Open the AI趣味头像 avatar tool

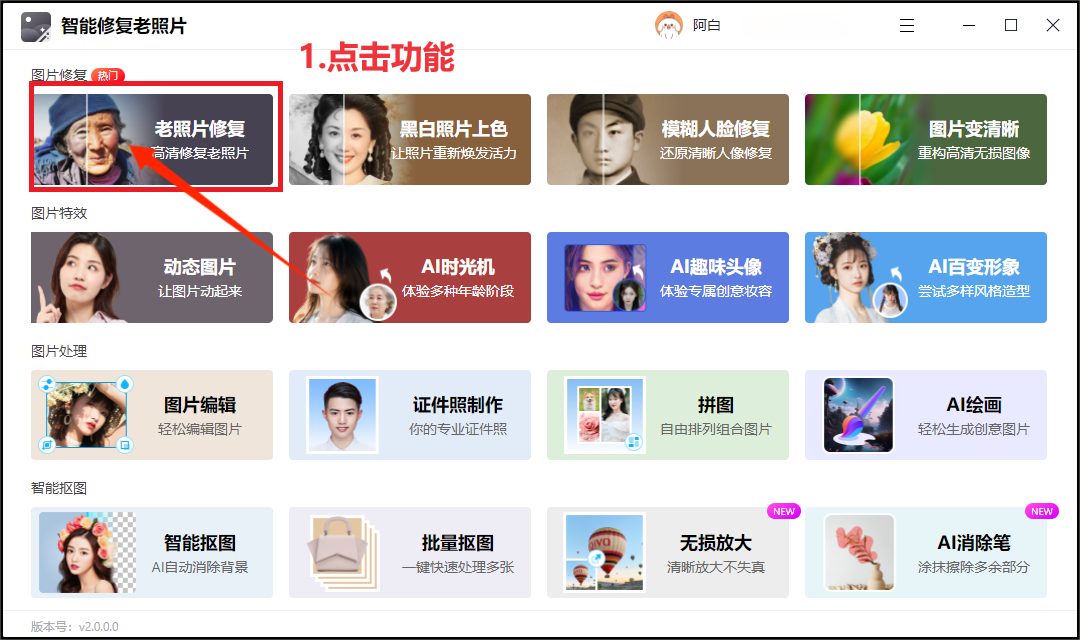tap(667, 278)
